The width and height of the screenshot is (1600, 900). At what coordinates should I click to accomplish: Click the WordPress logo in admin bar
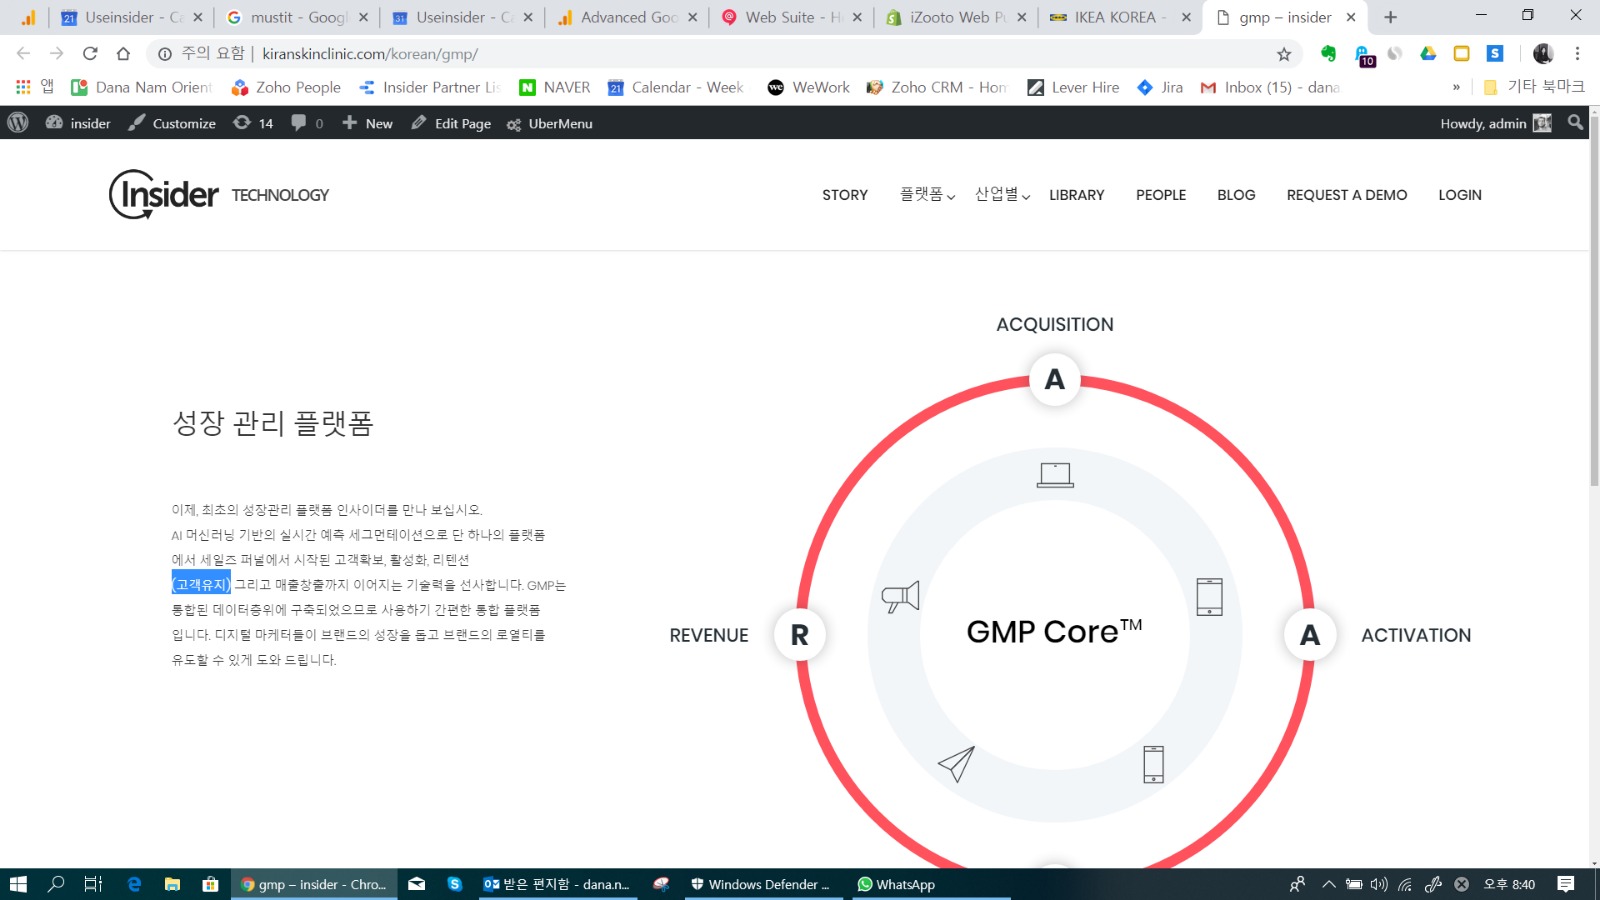tap(18, 123)
